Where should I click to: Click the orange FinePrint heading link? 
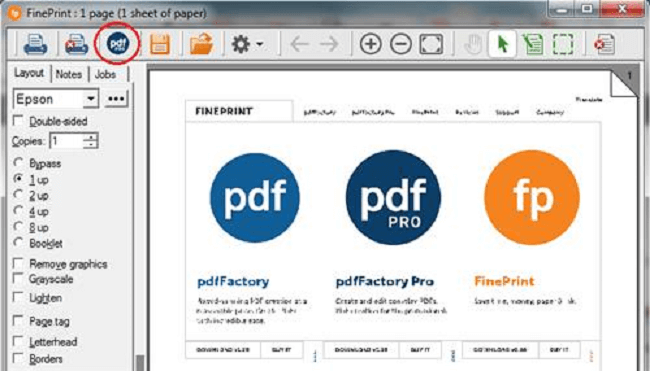coord(504,281)
